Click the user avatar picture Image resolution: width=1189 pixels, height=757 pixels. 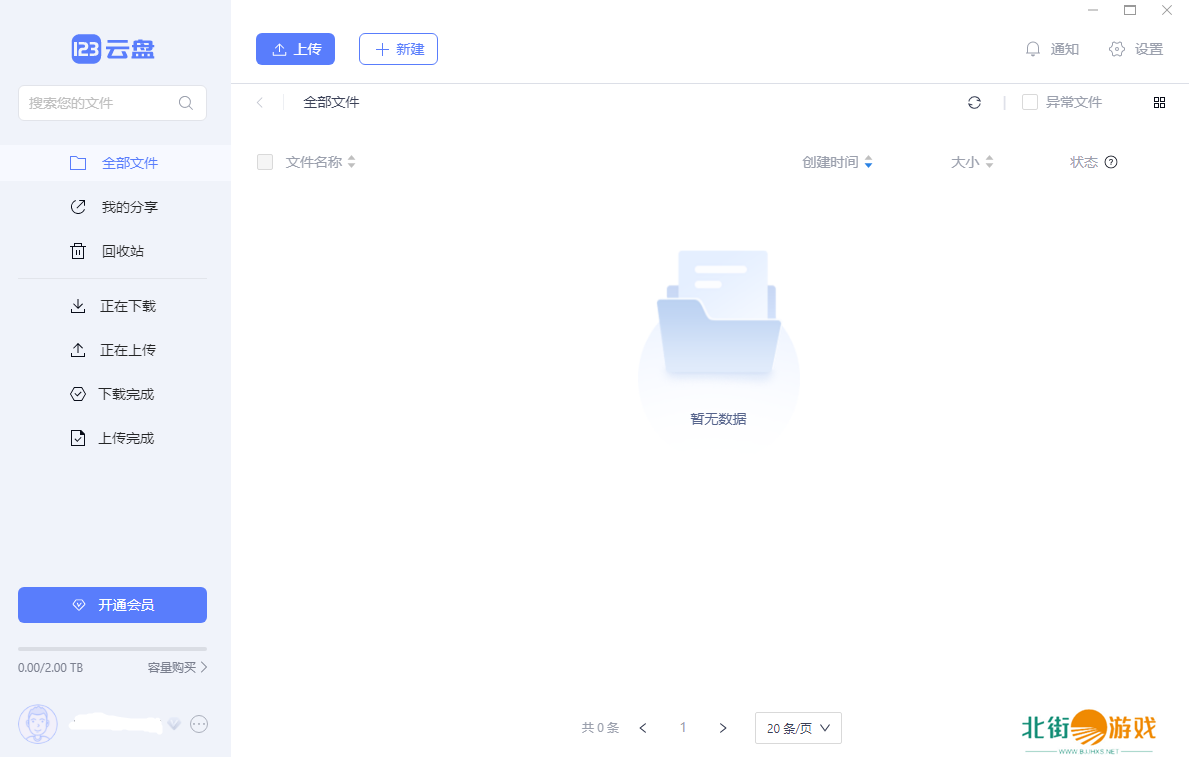(38, 724)
